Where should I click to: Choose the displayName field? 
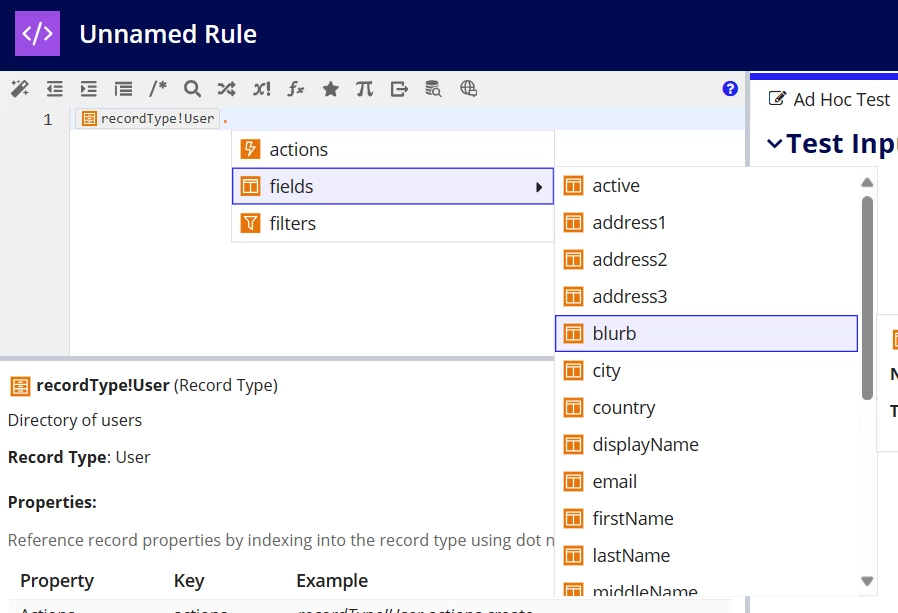click(707, 445)
